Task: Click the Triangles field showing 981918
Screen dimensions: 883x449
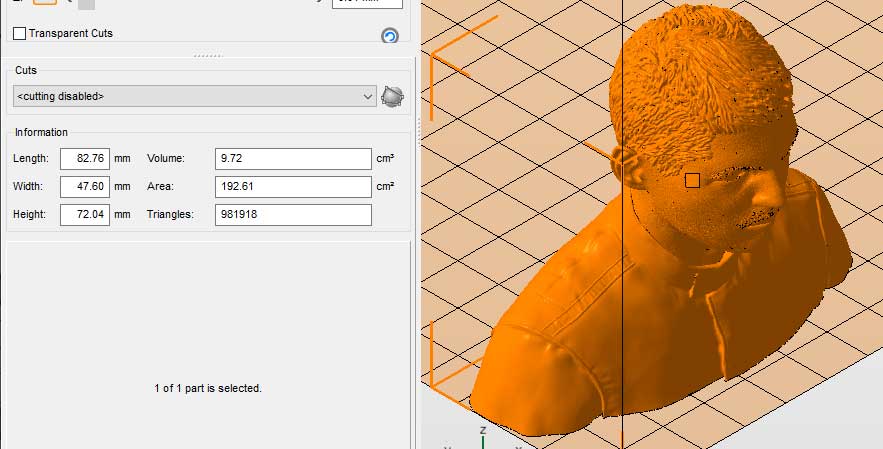Action: click(293, 215)
